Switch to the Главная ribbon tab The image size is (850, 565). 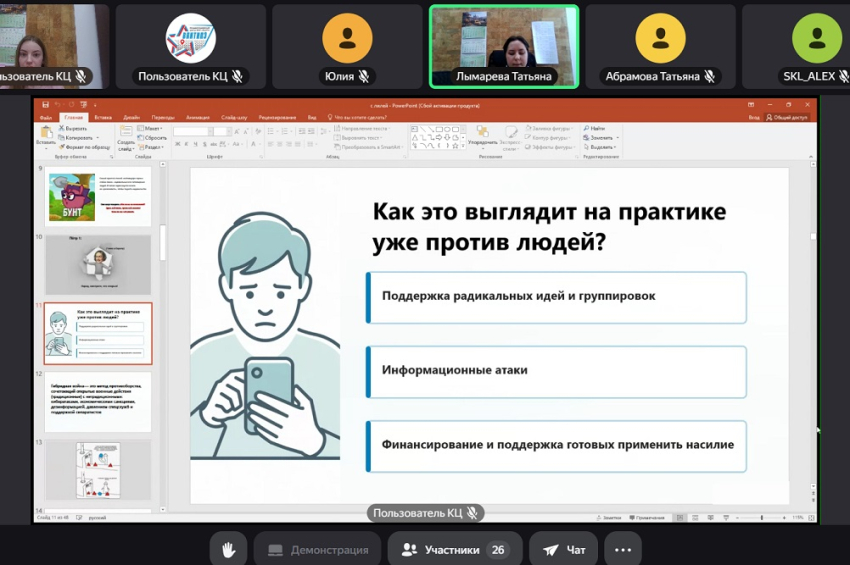(x=74, y=117)
